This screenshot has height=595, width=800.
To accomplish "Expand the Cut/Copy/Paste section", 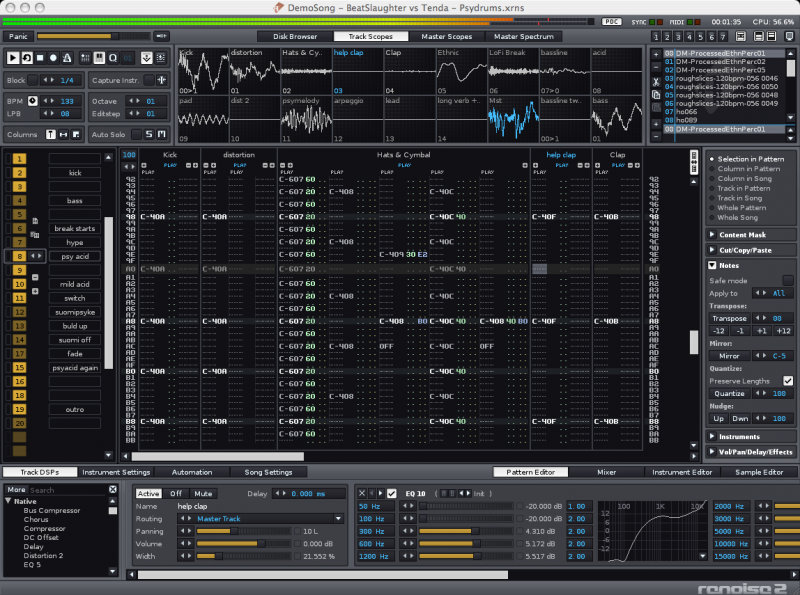I will (x=712, y=250).
